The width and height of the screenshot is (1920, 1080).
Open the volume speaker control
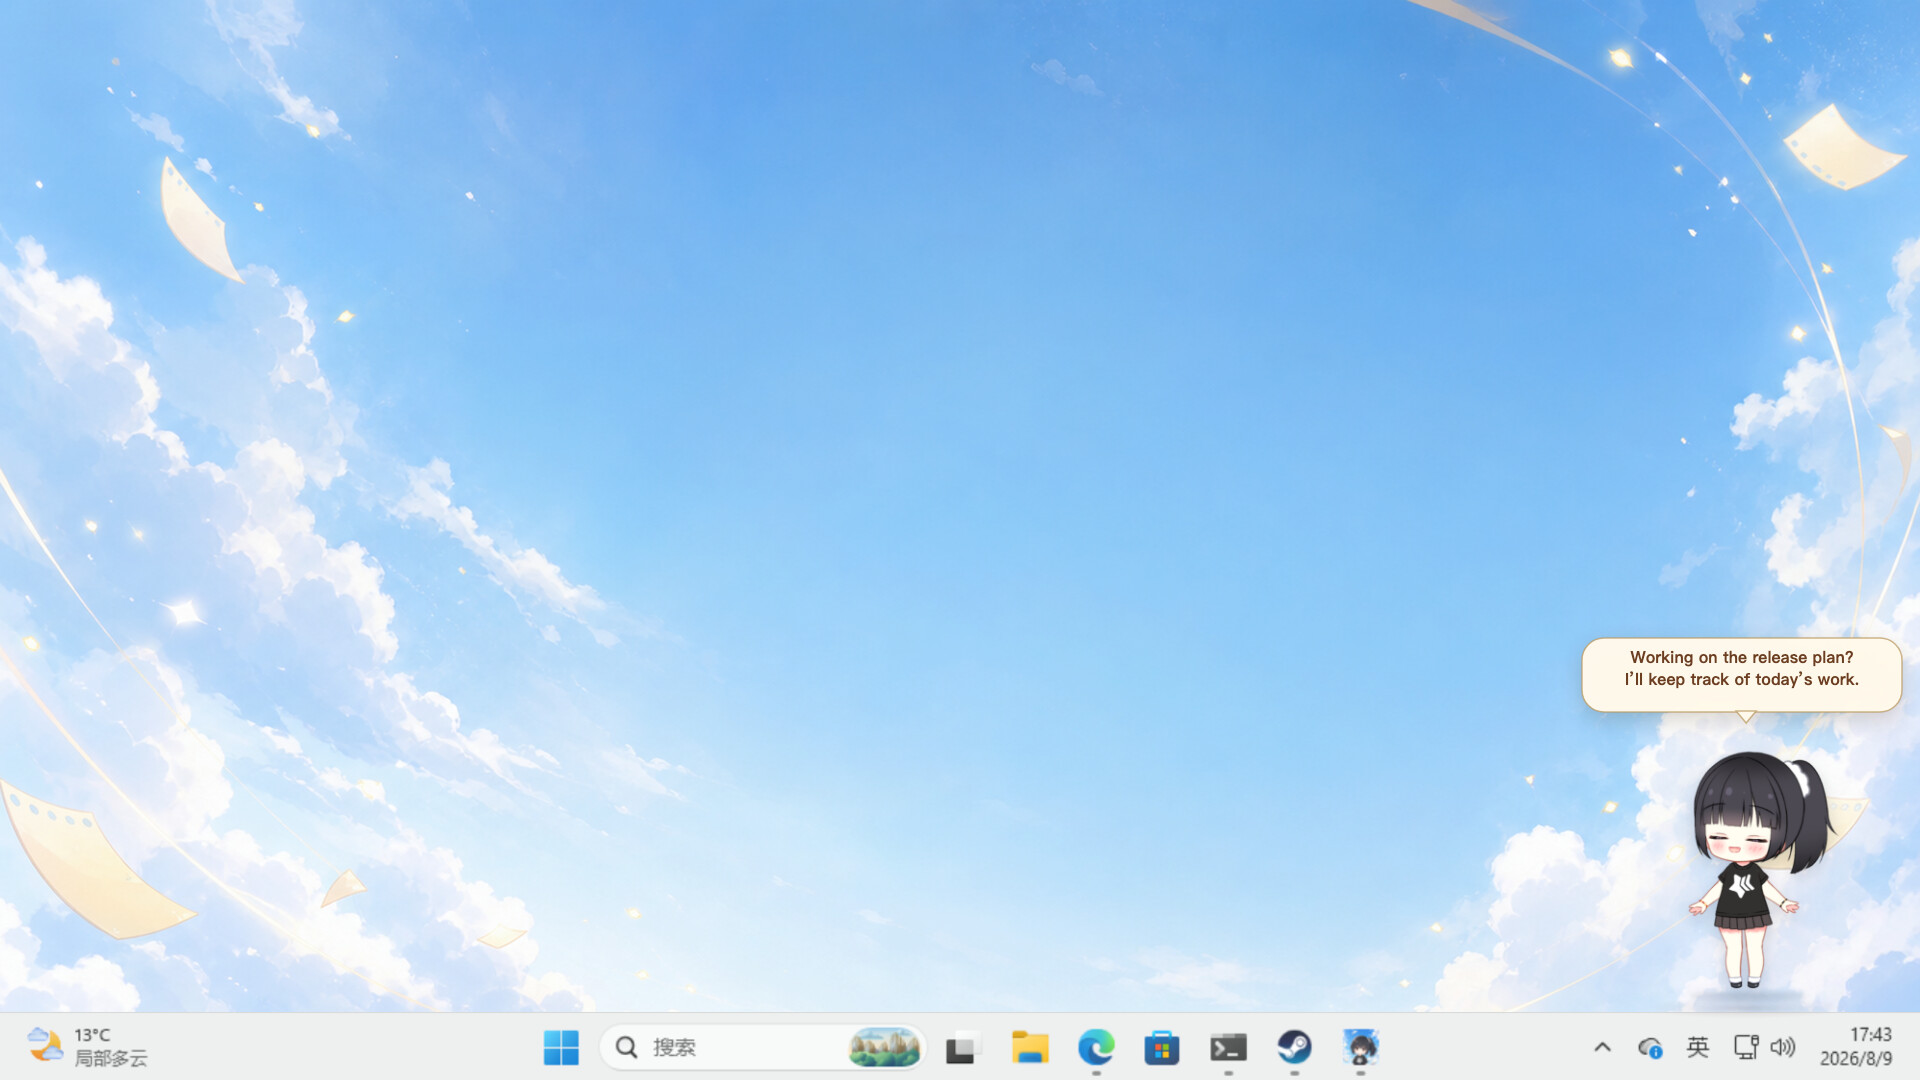tap(1783, 1047)
